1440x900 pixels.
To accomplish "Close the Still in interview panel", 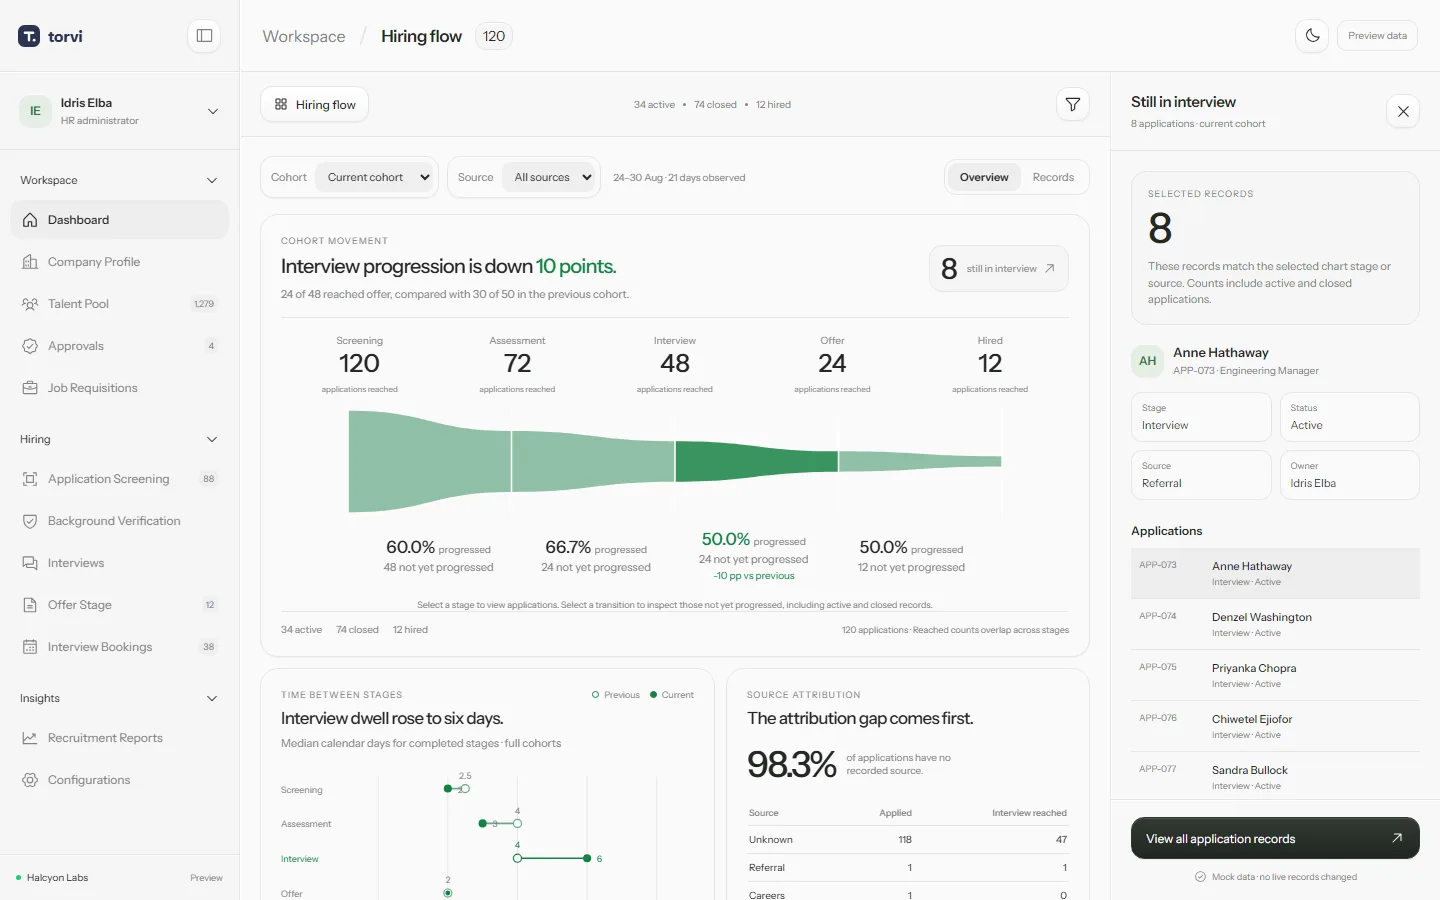I will [1403, 111].
